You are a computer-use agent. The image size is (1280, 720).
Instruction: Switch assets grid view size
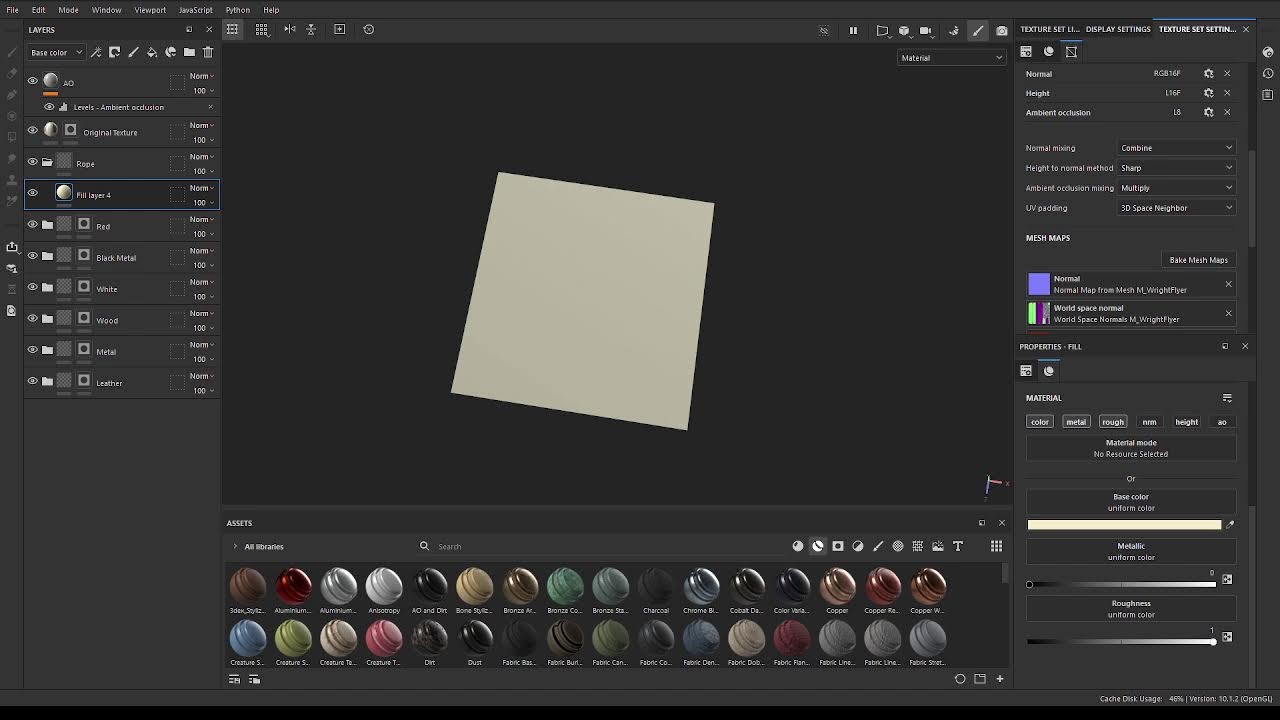click(996, 546)
